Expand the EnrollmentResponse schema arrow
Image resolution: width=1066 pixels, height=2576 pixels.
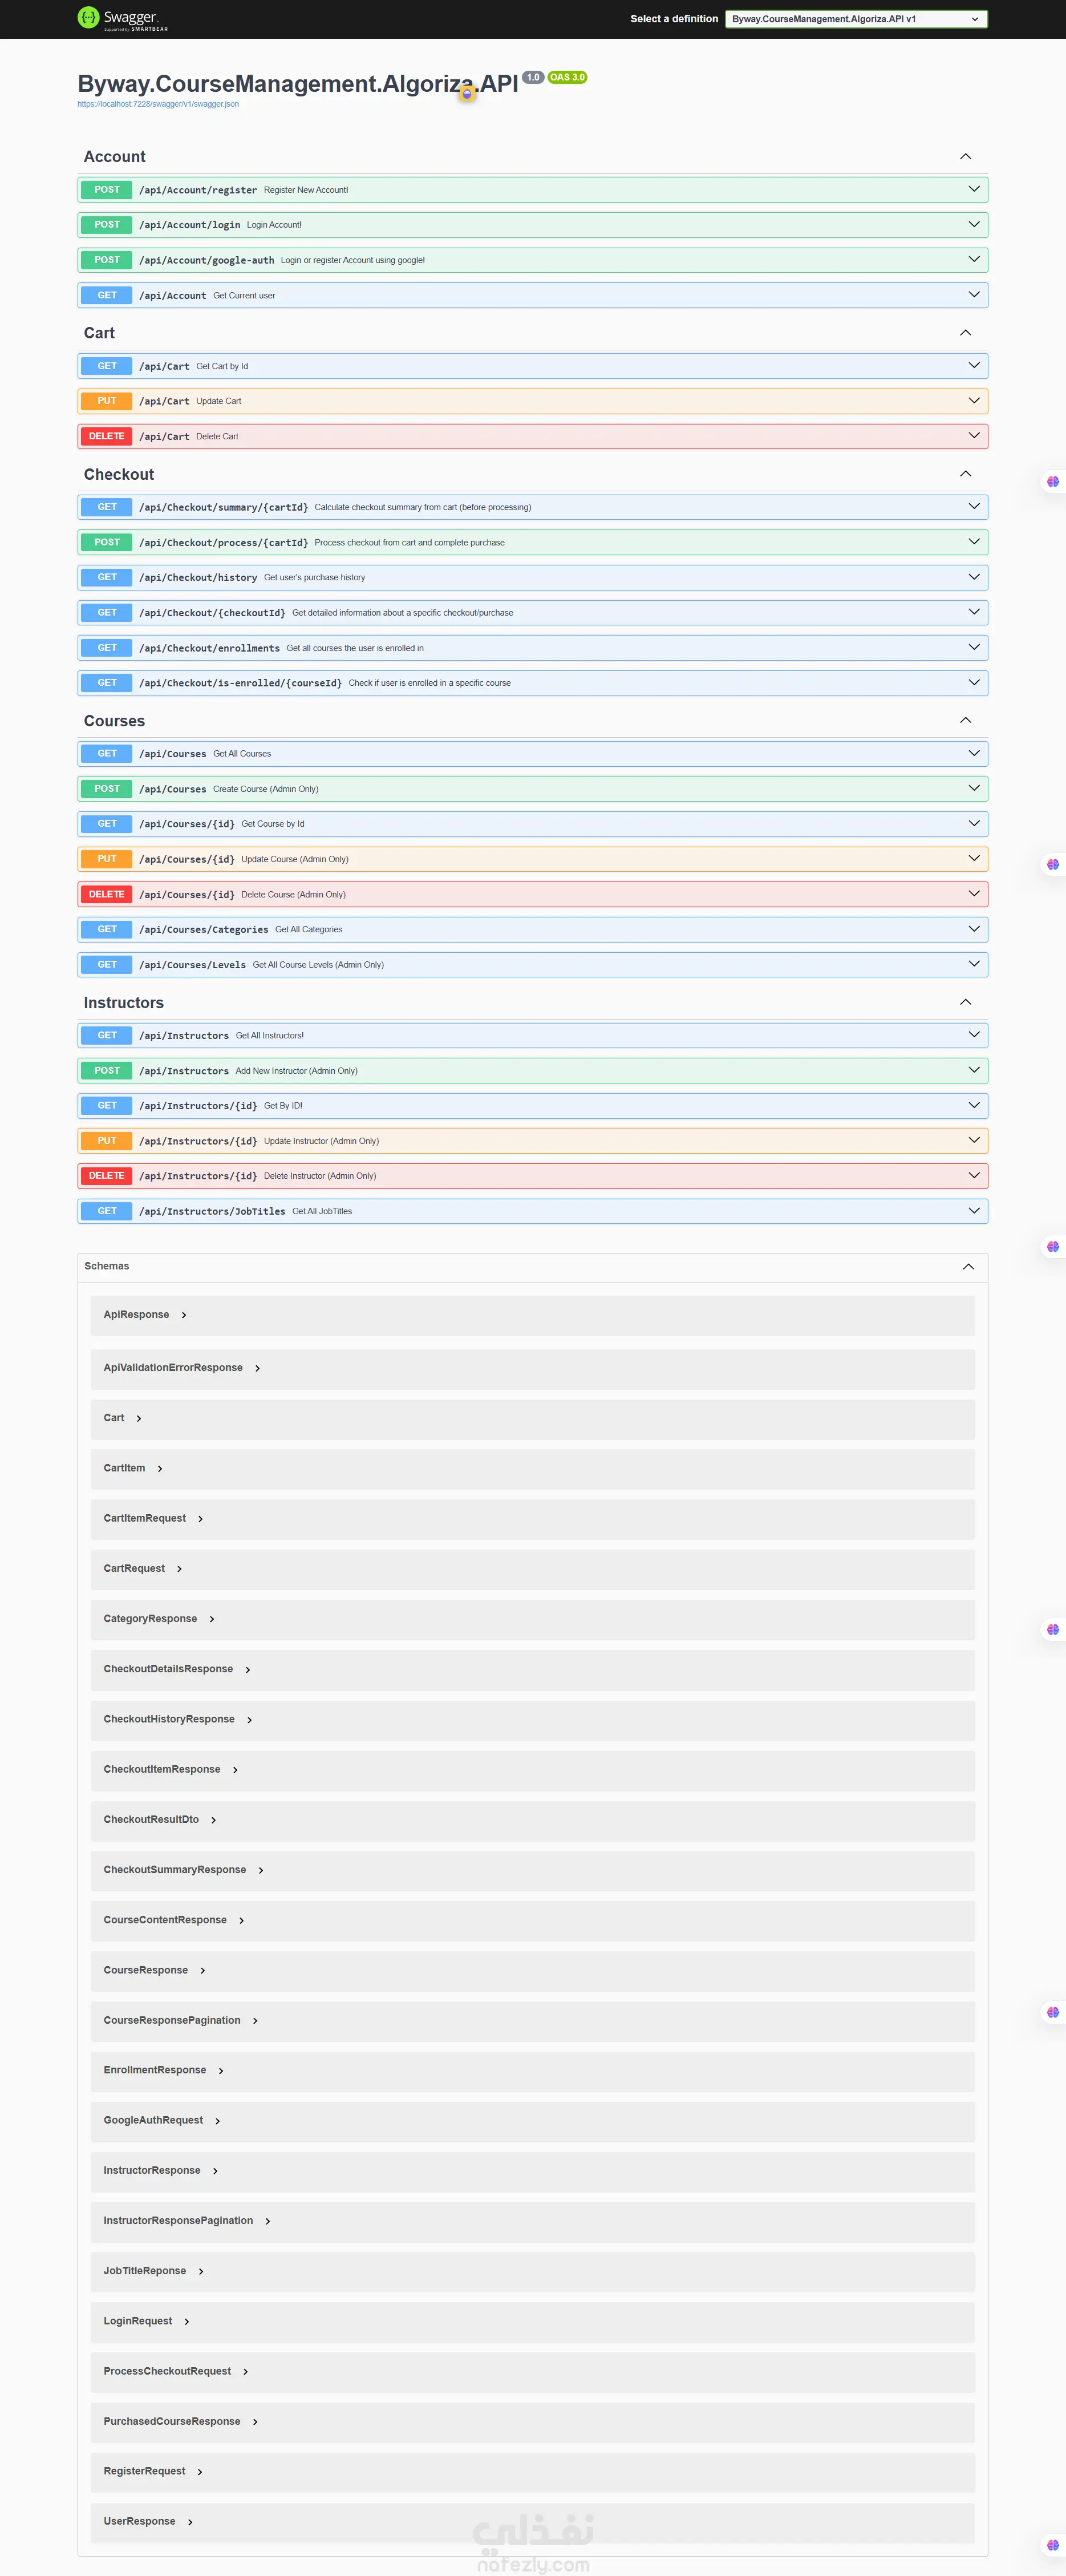click(x=221, y=2071)
